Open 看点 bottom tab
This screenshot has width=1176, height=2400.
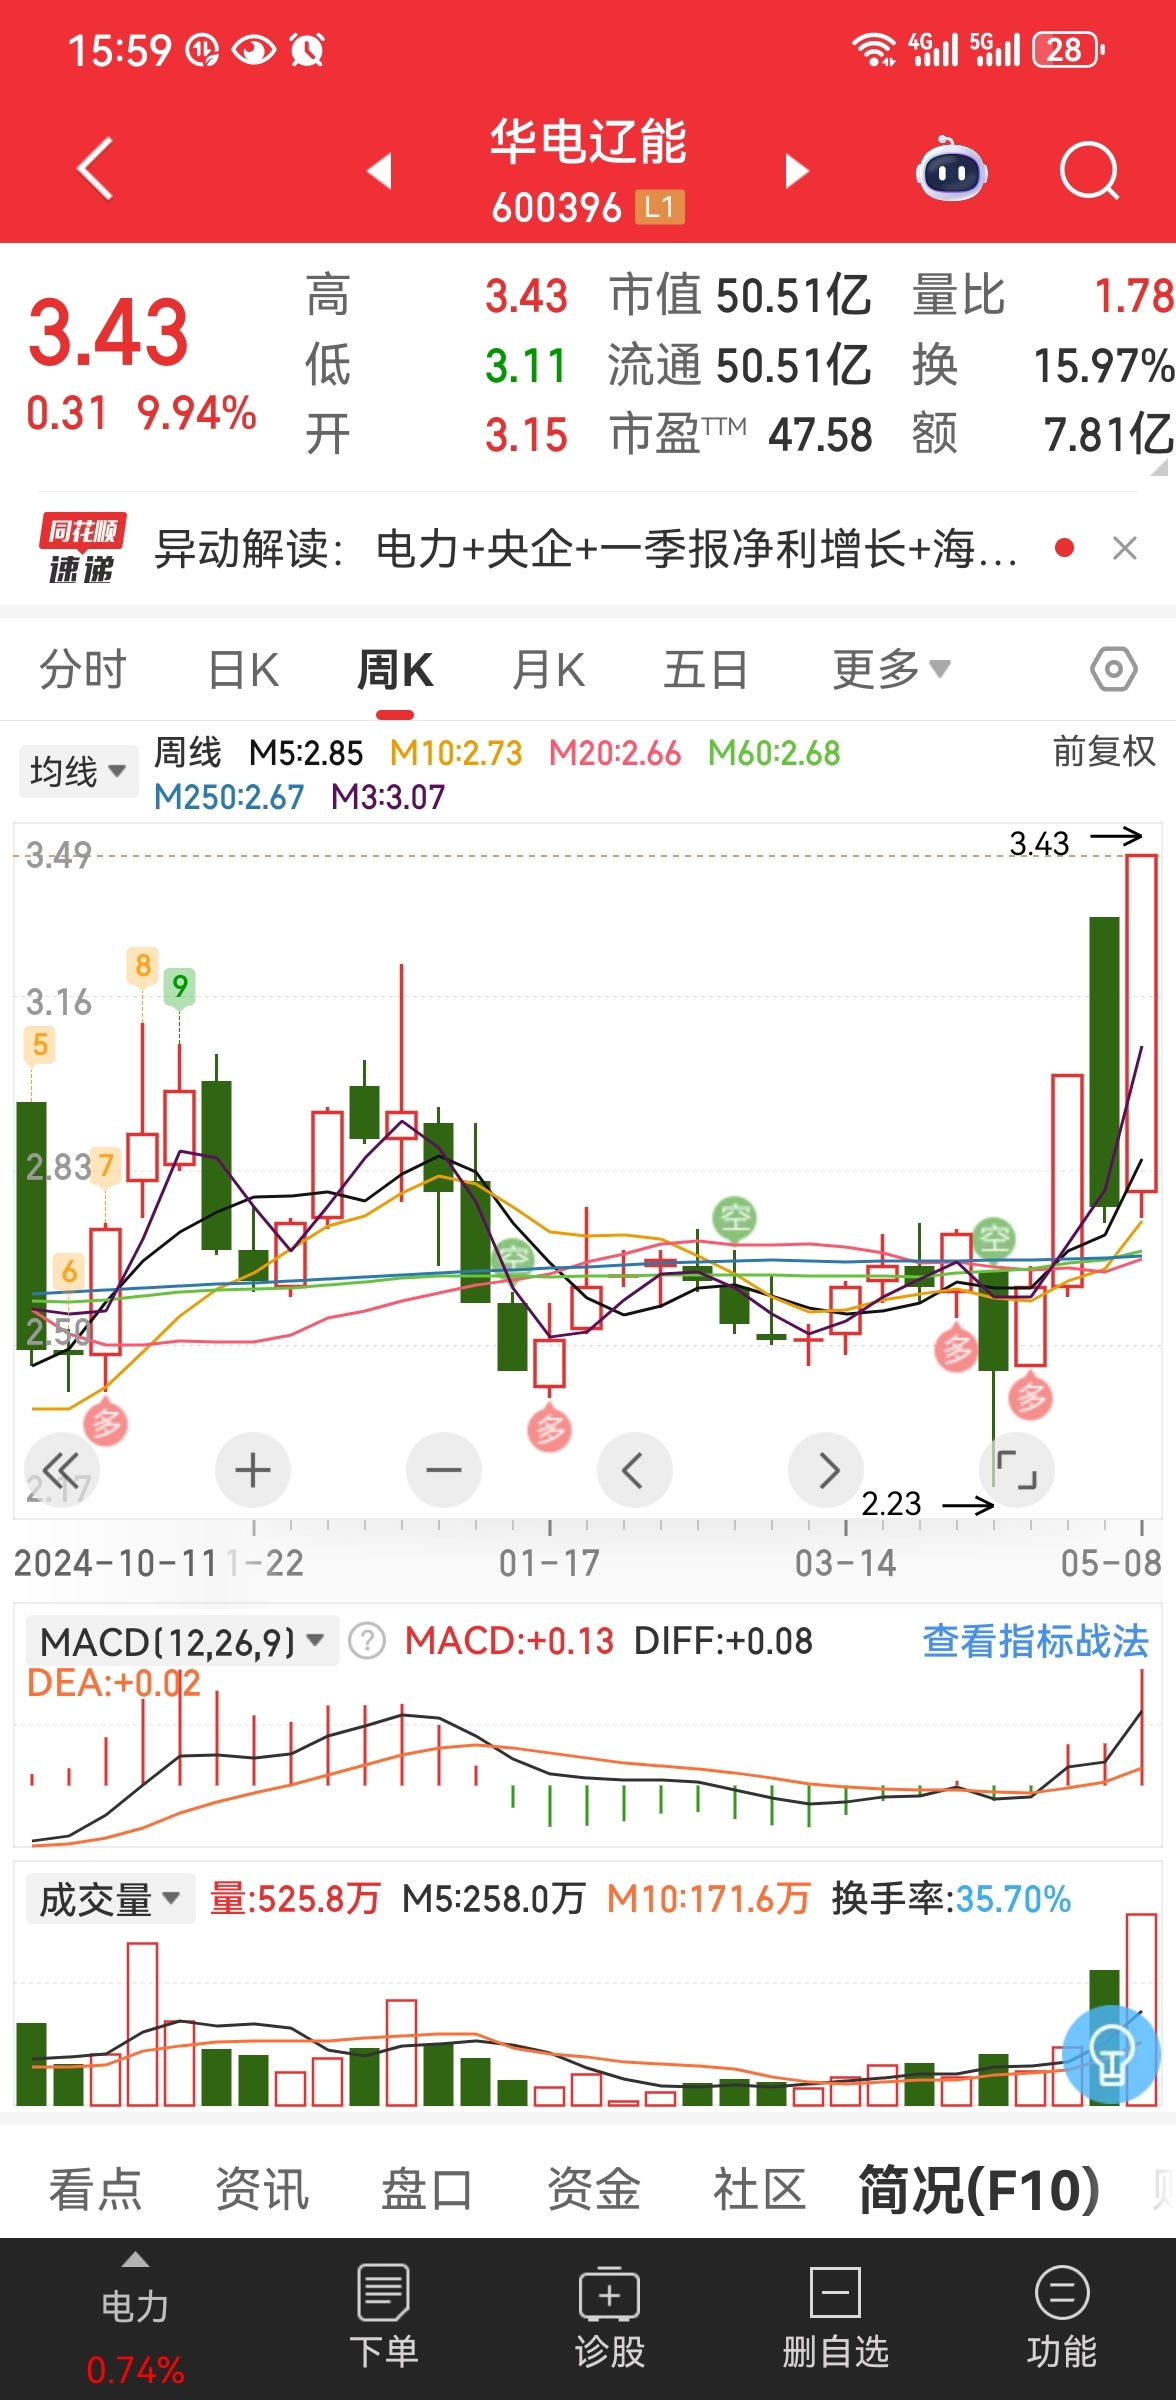pyautogui.click(x=95, y=2189)
